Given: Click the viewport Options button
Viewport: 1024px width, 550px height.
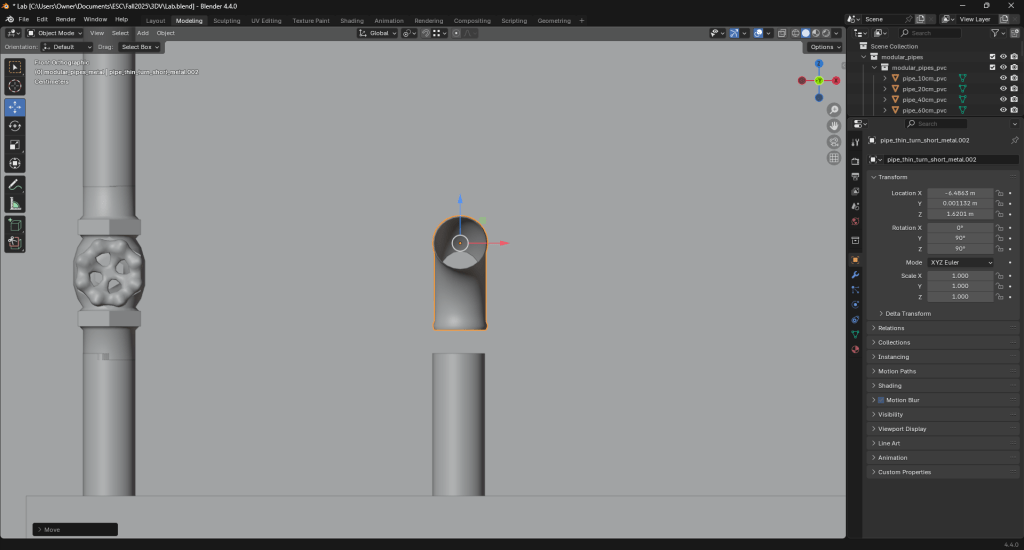Looking at the screenshot, I should pos(824,47).
